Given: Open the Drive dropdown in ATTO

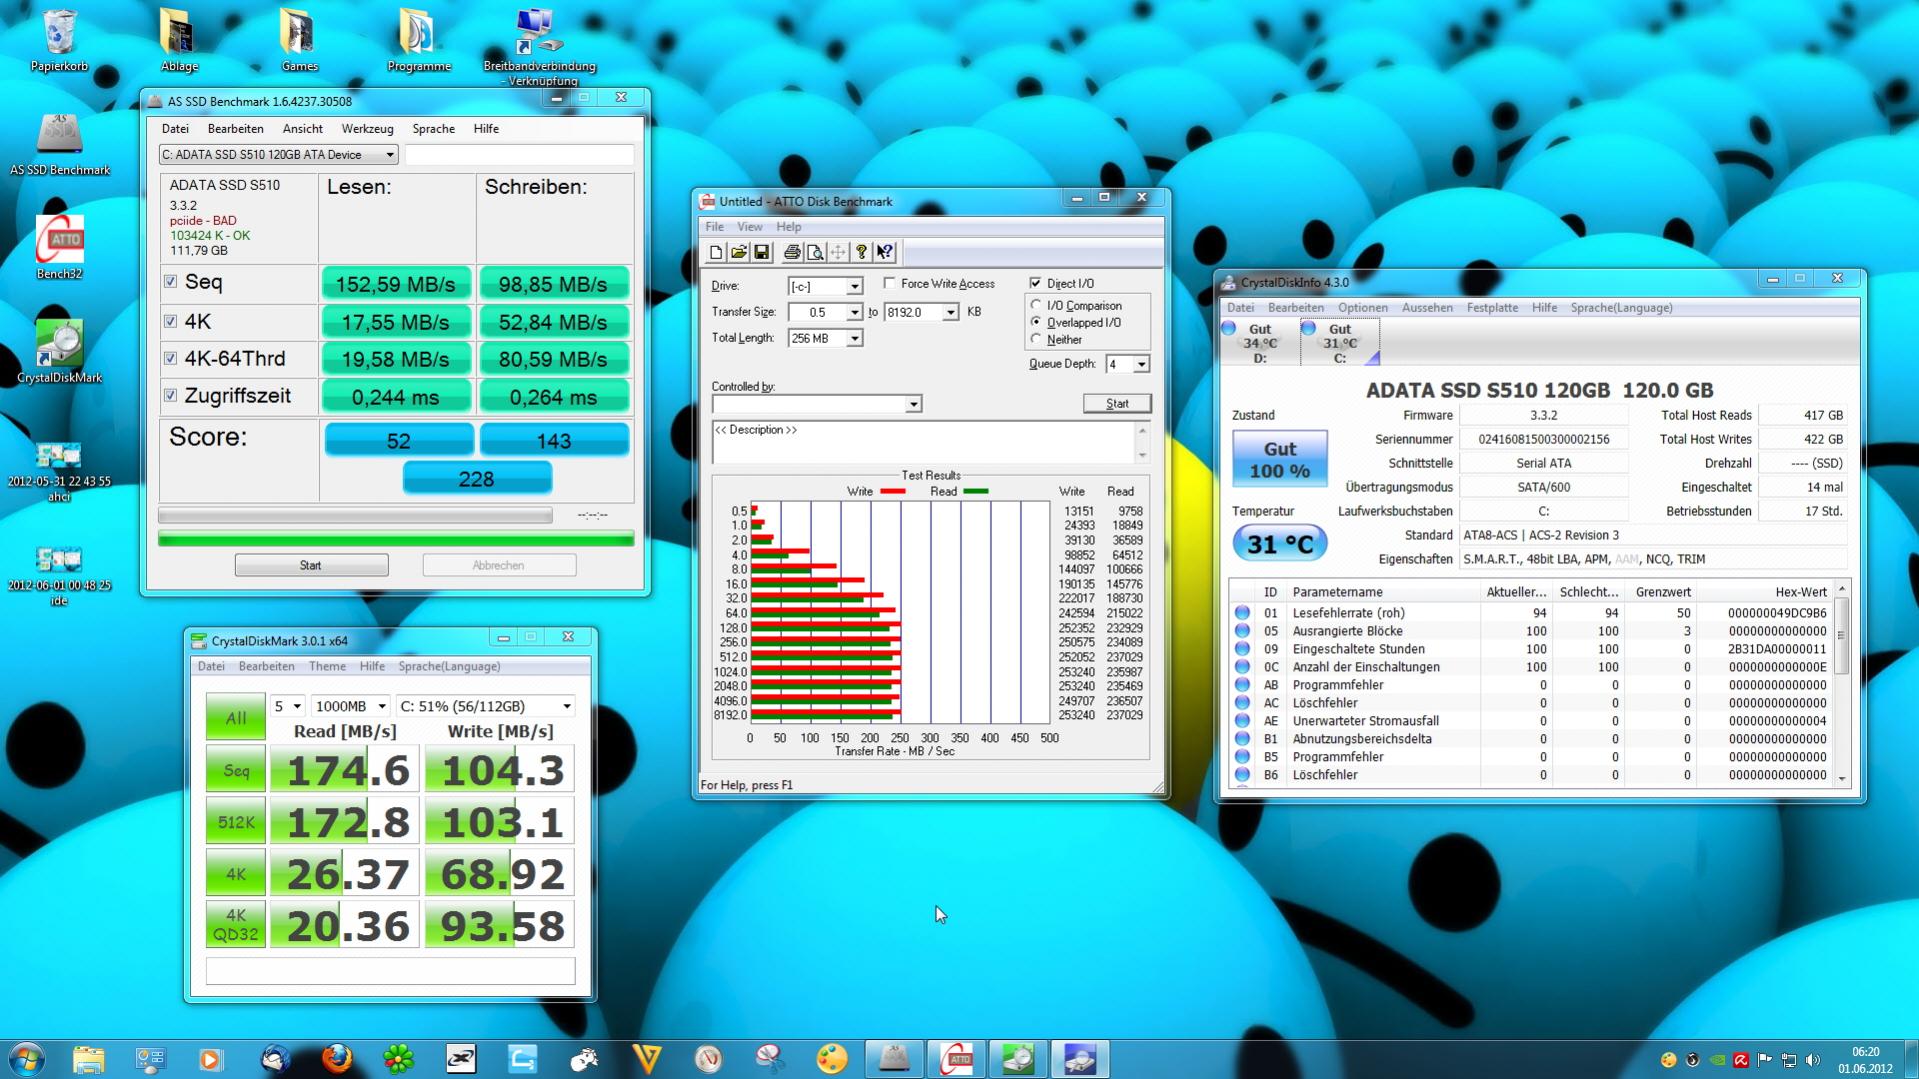Looking at the screenshot, I should (854, 287).
